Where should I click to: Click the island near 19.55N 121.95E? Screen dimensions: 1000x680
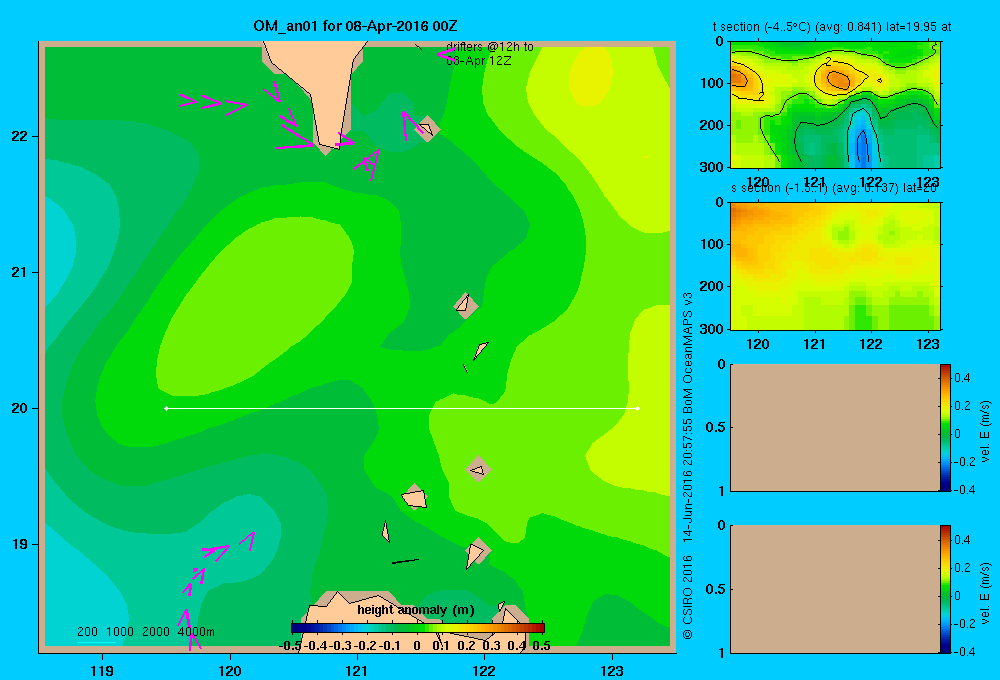pos(478,469)
